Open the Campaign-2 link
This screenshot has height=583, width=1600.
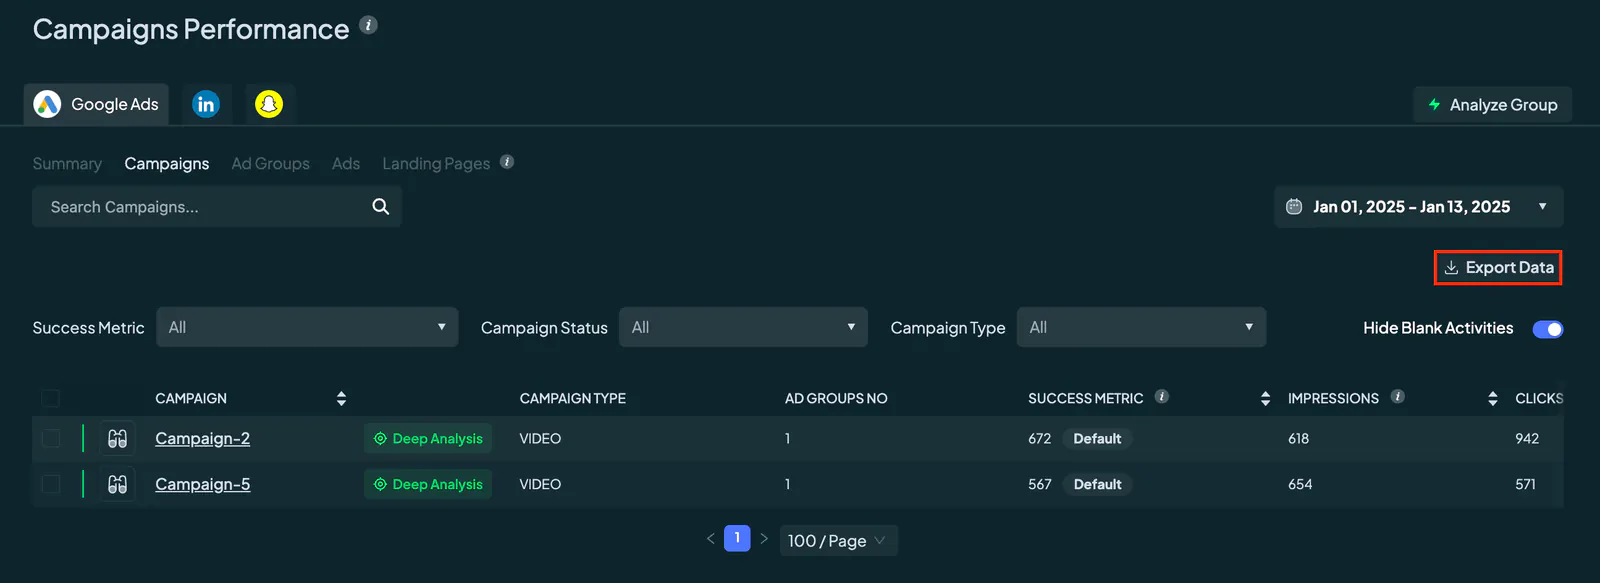tap(203, 439)
